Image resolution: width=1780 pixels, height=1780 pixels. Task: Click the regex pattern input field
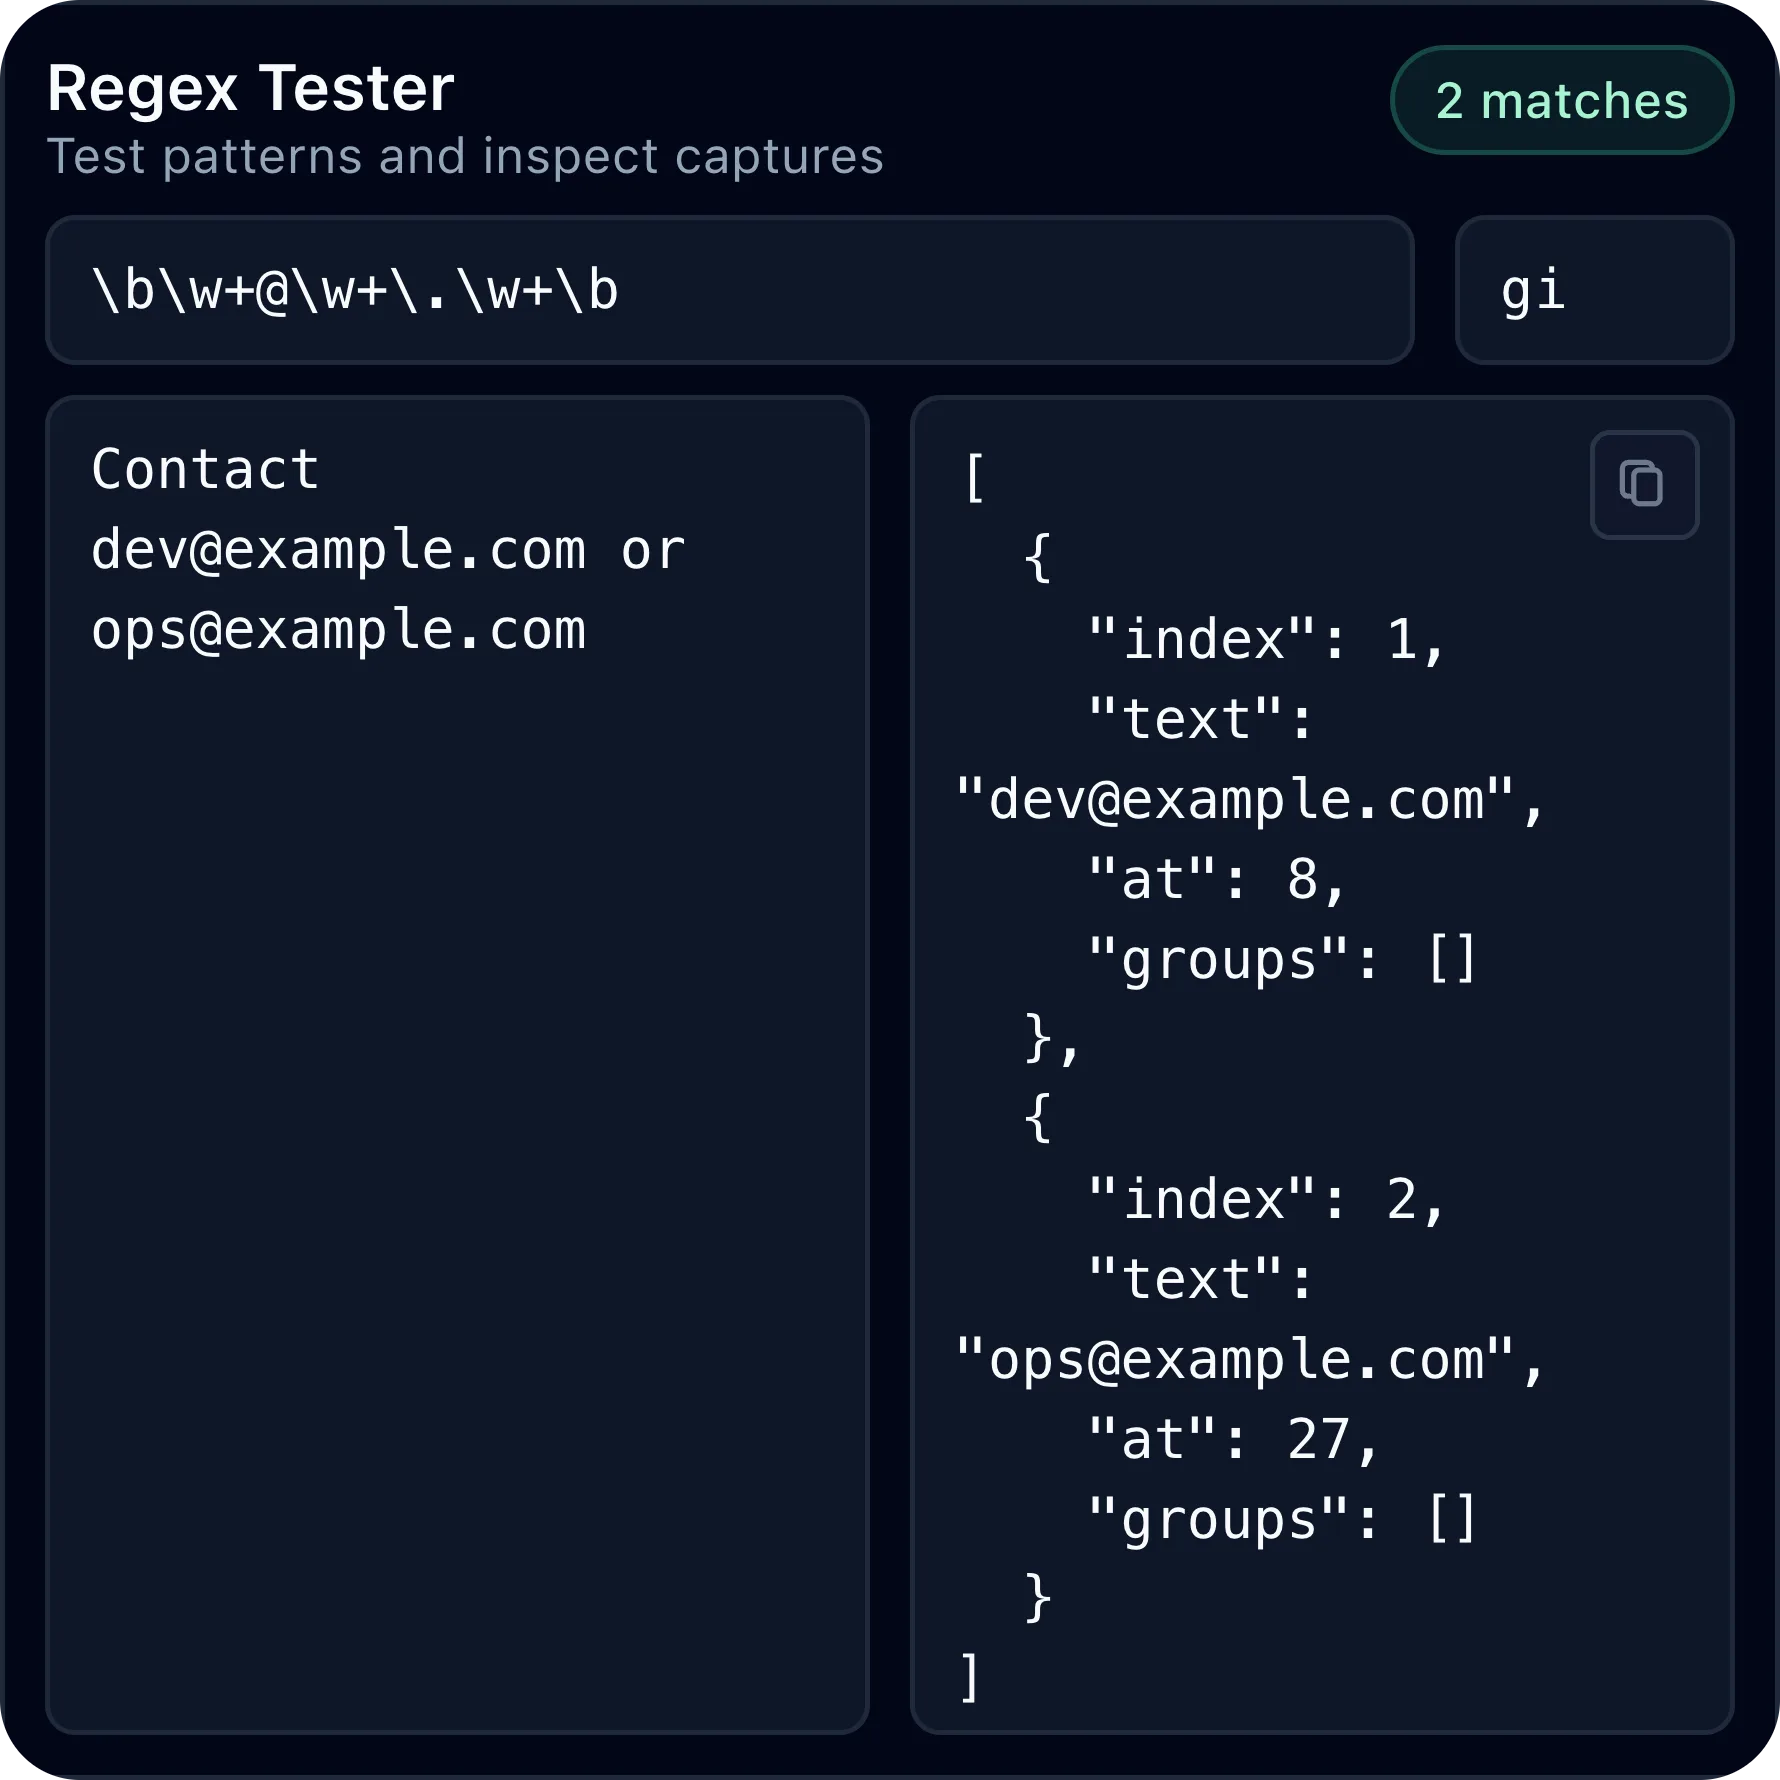tap(730, 290)
